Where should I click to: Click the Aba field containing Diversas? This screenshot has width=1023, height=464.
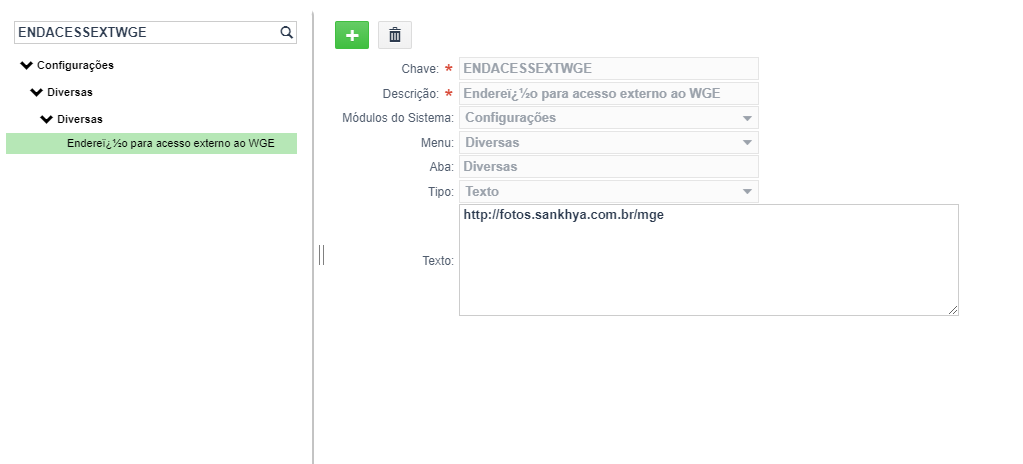click(x=609, y=166)
